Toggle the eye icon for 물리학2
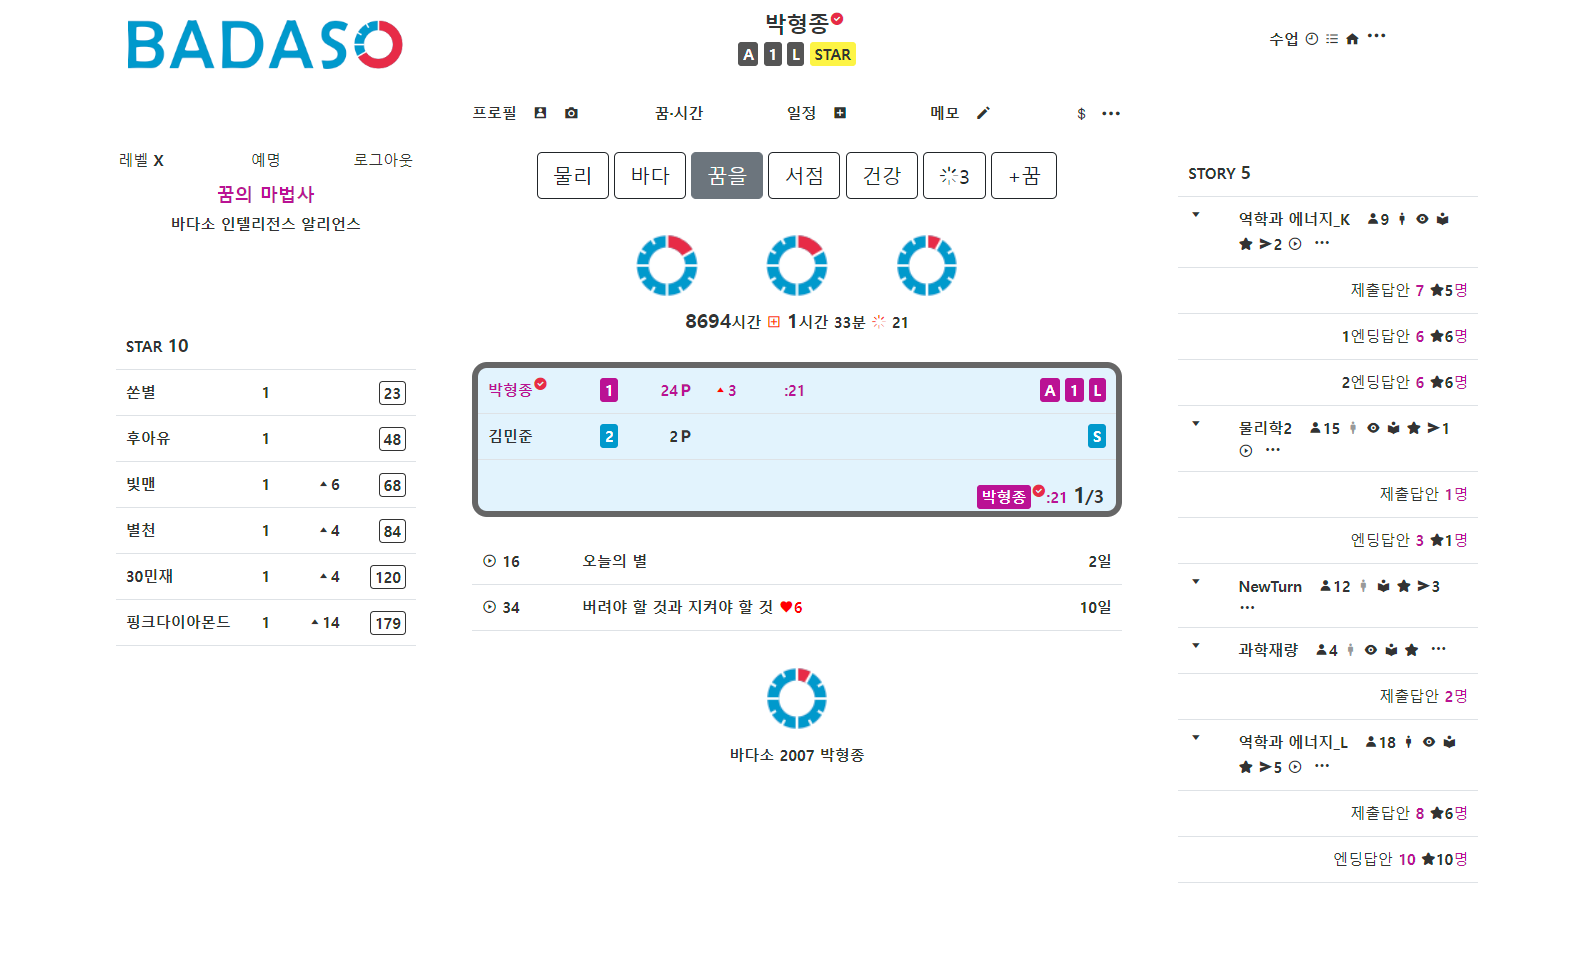Screen dimensions: 1594x961 1373,428
